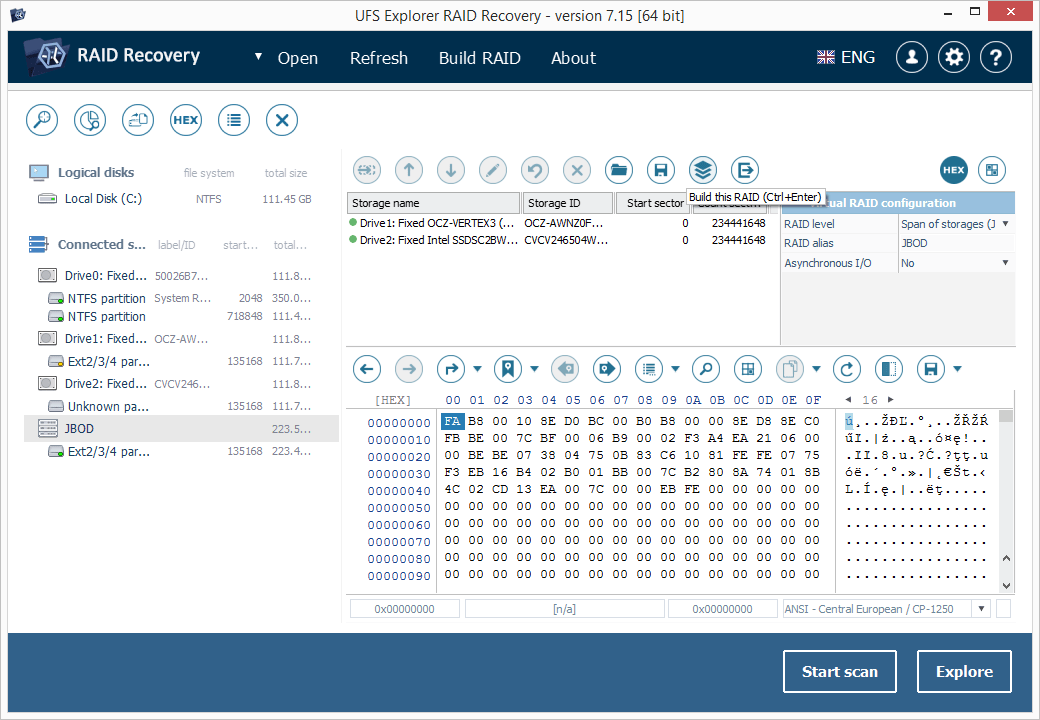The width and height of the screenshot is (1040, 720).
Task: Select Drive2 Intel SSDSC2BW row in RAID list
Action: pyautogui.click(x=557, y=240)
